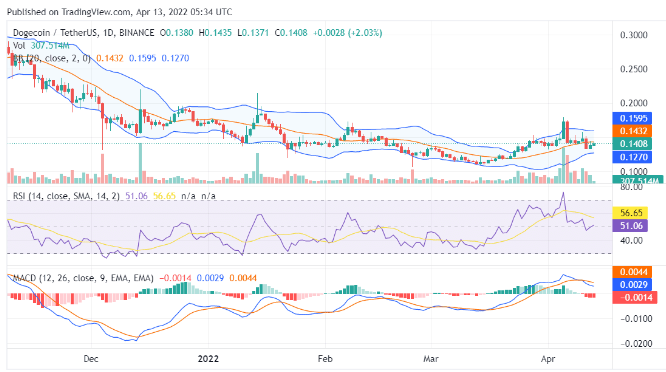Click the blue MACD value 0.0029 in legend
The width and height of the screenshot is (666, 372).
(211, 278)
